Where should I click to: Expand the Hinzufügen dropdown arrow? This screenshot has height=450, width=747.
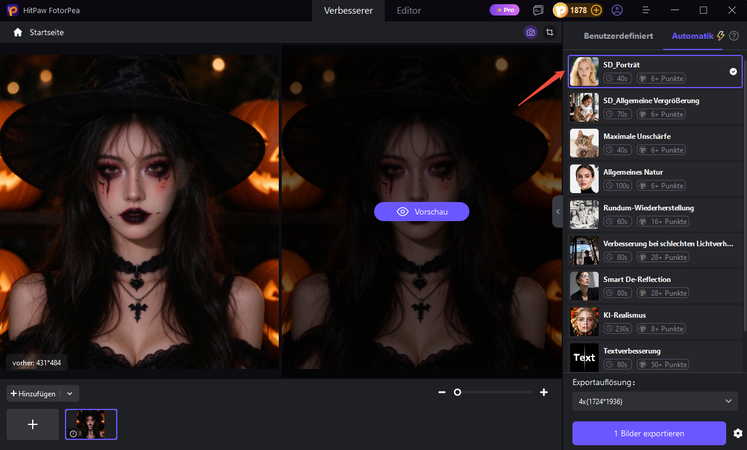pyautogui.click(x=70, y=394)
